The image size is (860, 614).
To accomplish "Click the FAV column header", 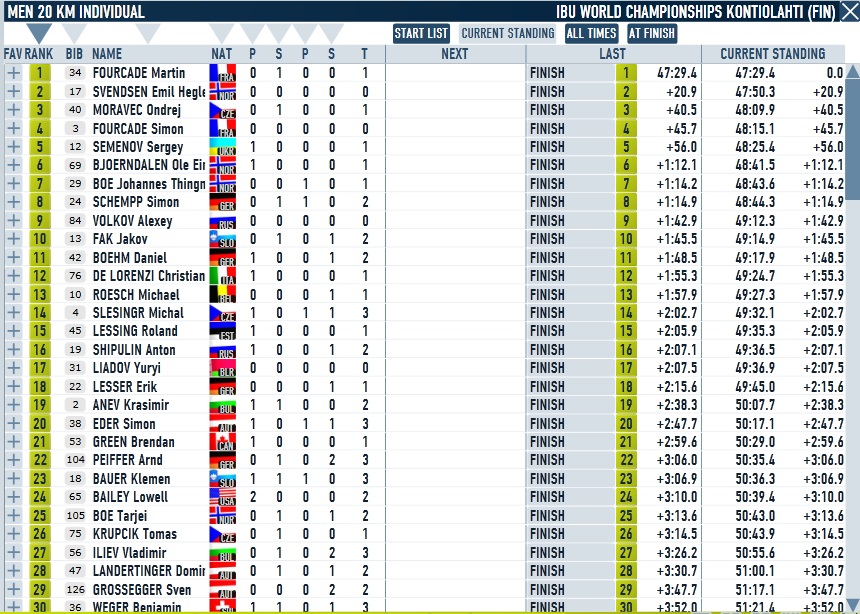I will click(x=13, y=54).
